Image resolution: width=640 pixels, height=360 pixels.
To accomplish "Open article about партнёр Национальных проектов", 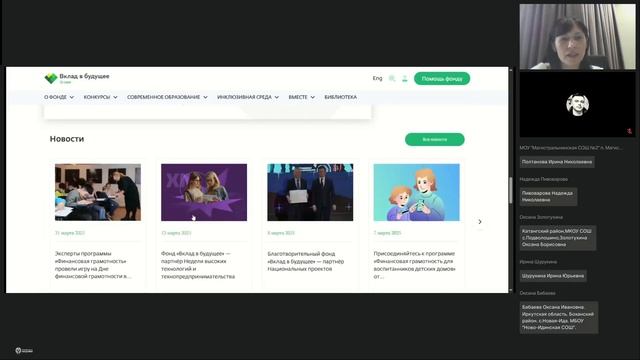I will pos(306,261).
